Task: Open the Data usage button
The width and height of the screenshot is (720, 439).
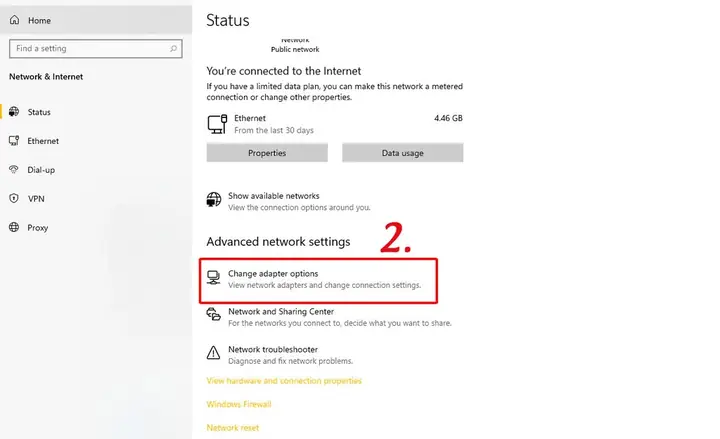Action: pos(402,153)
